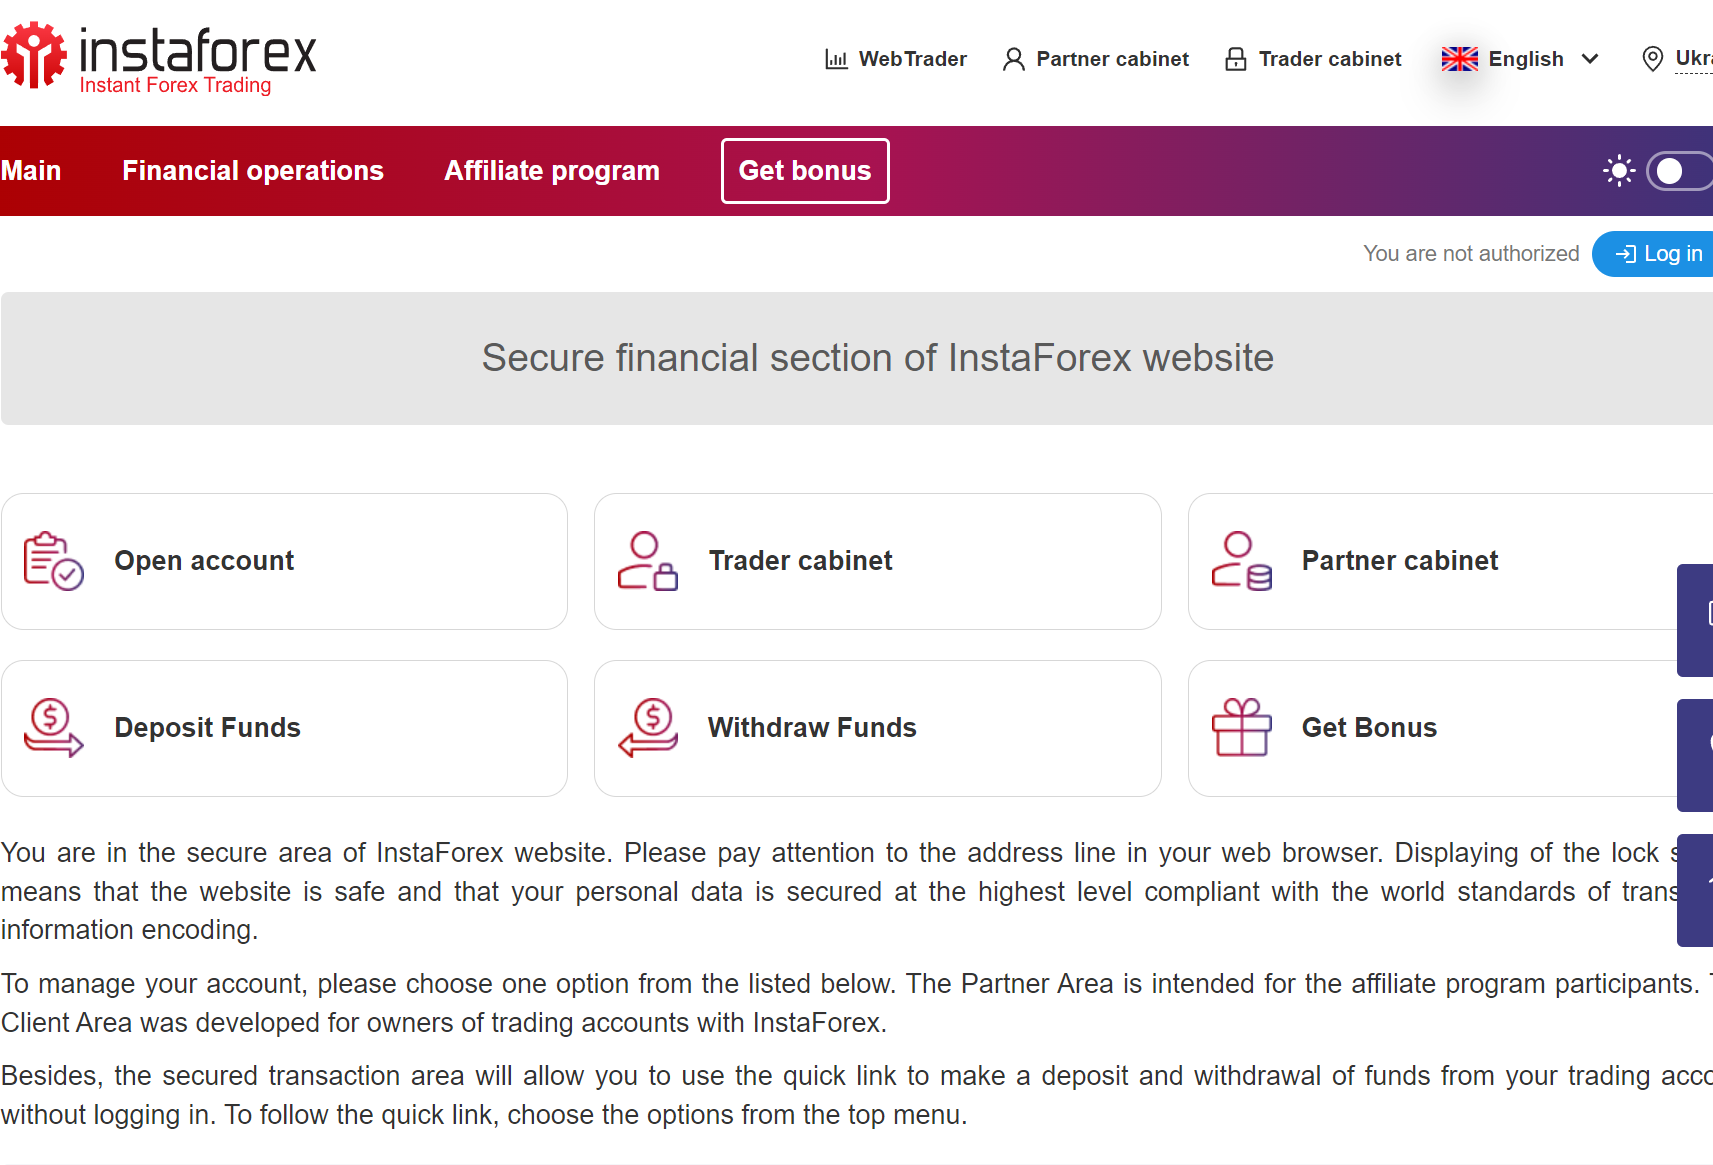Click the blue Log in button
Viewport: 1713px width, 1165px height.
[x=1658, y=254]
